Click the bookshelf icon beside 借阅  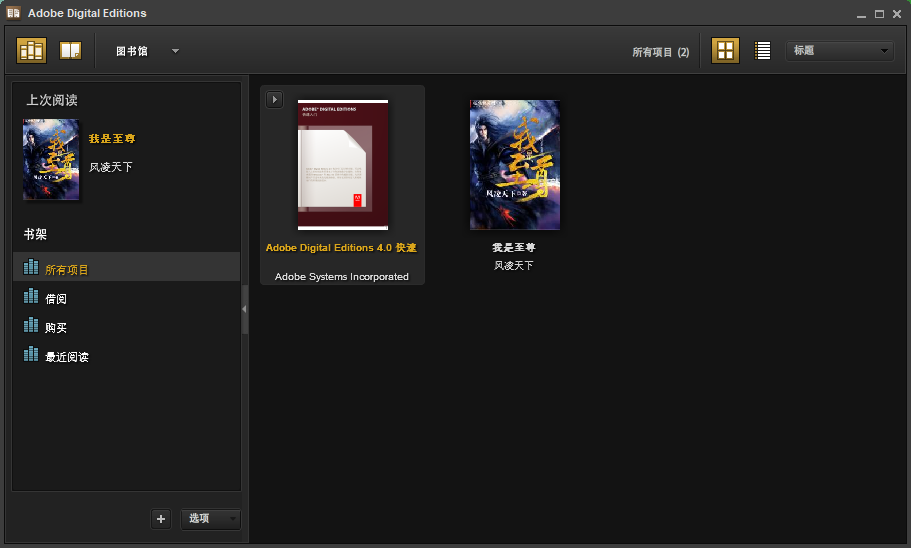point(31,296)
